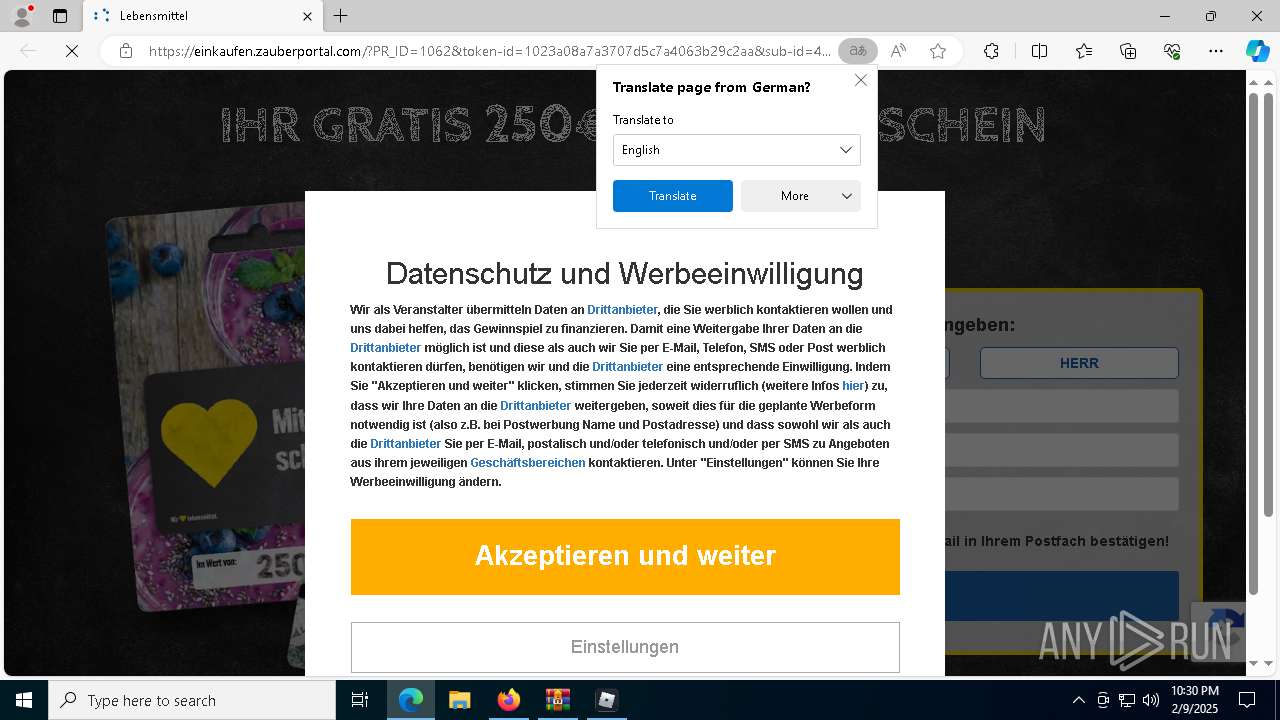Viewport: 1280px width, 720px height.
Task: Stop loading the page
Action: point(72,51)
